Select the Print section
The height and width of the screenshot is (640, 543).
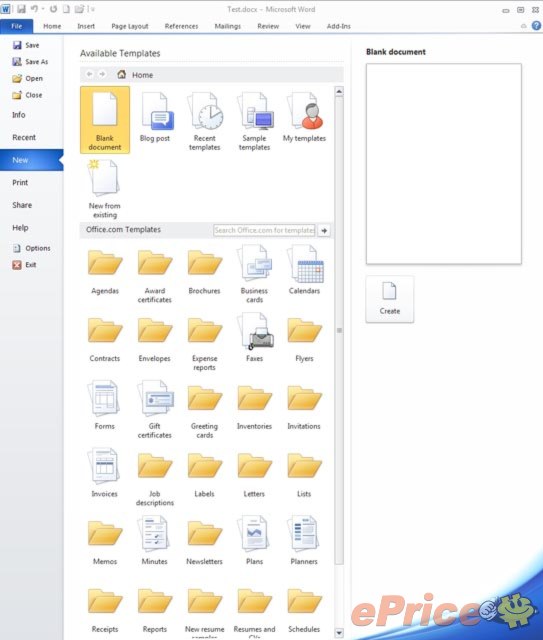(20, 182)
